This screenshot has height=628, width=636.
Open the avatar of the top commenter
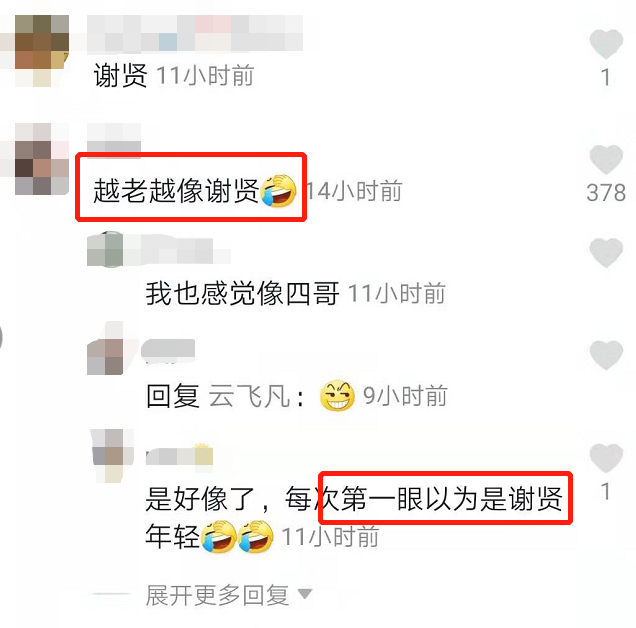42,51
